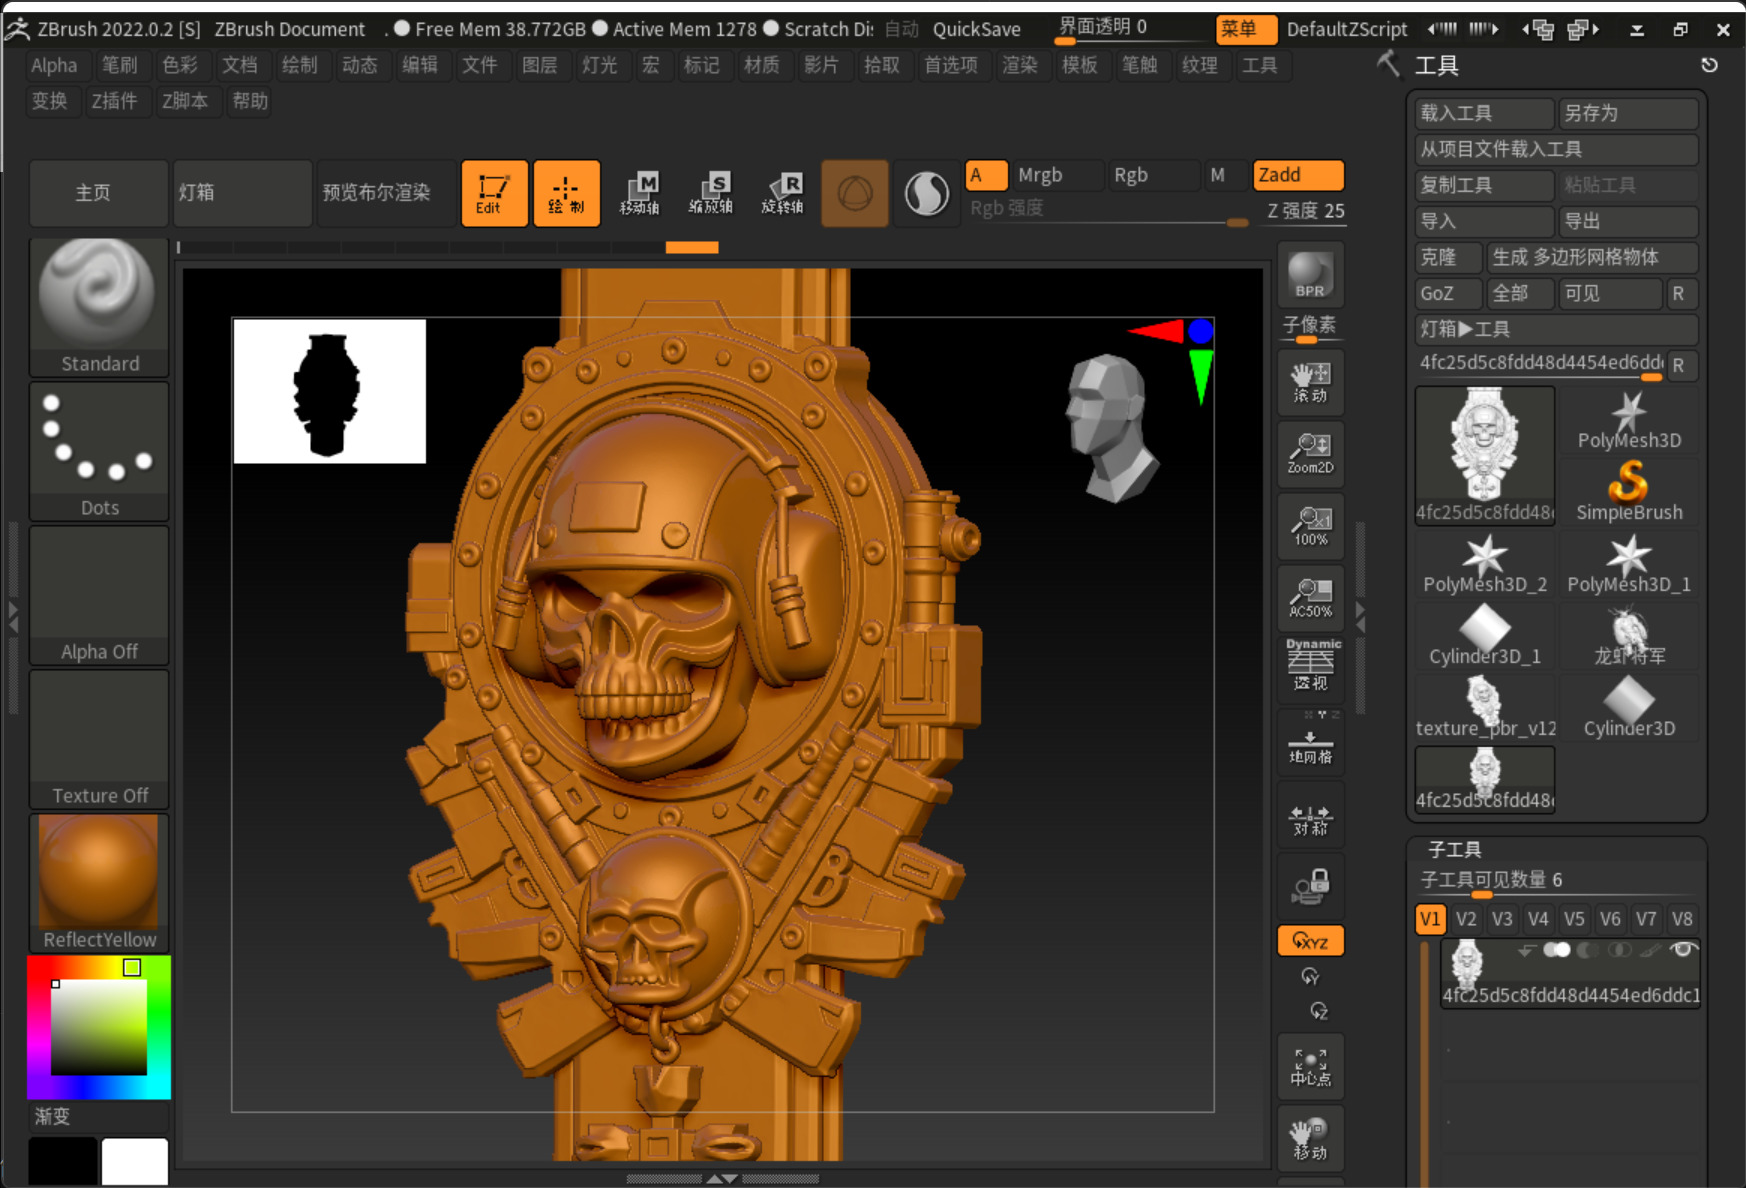Open the 笔刷 (Brush) menu
Image resolution: width=1746 pixels, height=1188 pixels.
(120, 65)
